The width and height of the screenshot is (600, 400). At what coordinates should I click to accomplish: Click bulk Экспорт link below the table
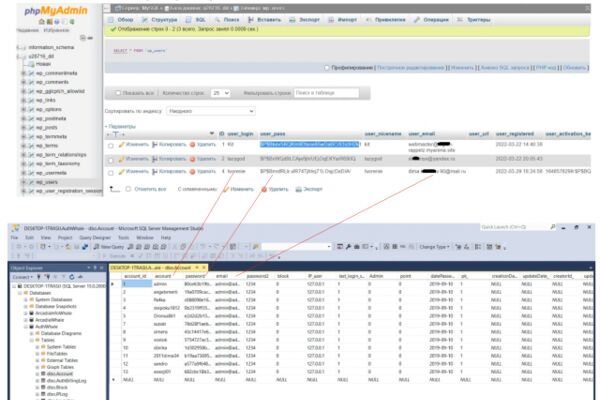point(309,189)
